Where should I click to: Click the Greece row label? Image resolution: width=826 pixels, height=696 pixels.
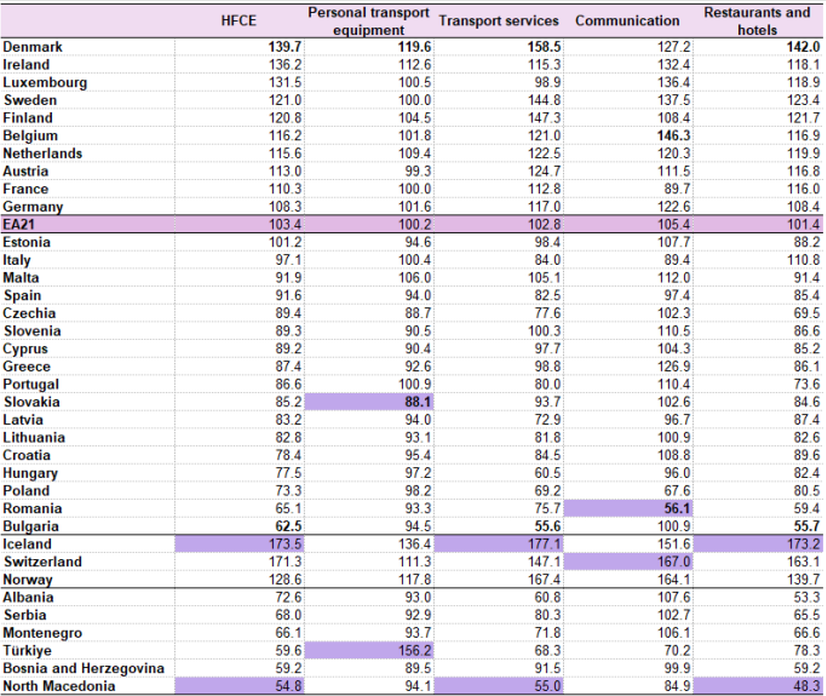27,367
